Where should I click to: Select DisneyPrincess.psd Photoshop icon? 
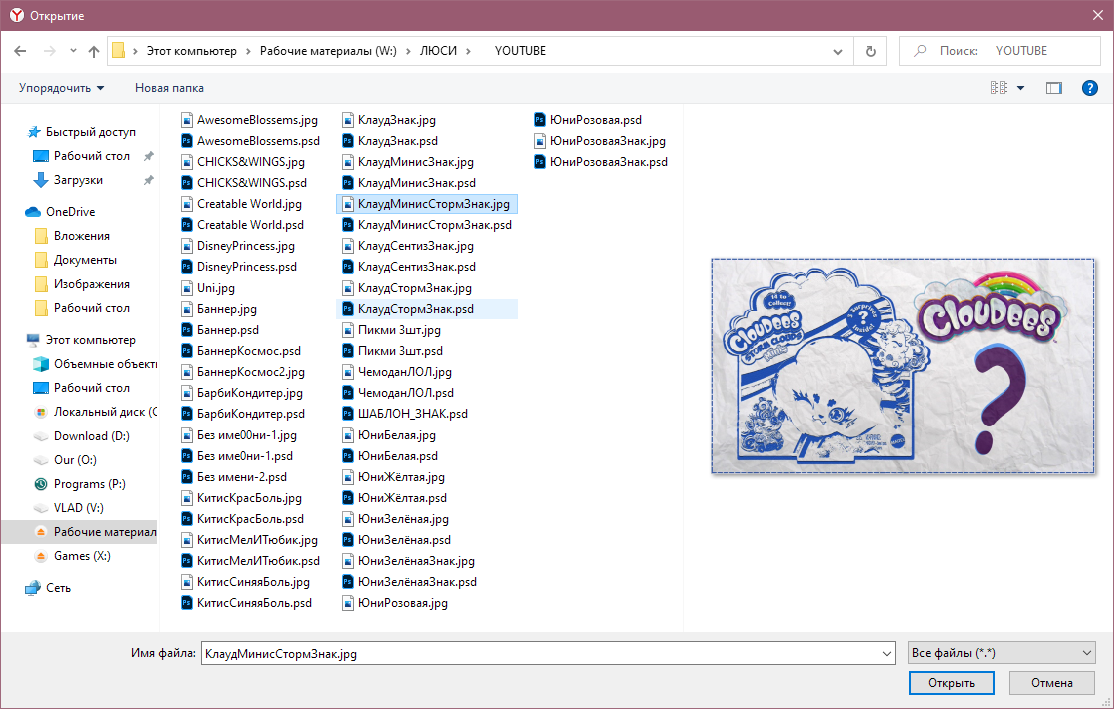point(187,267)
